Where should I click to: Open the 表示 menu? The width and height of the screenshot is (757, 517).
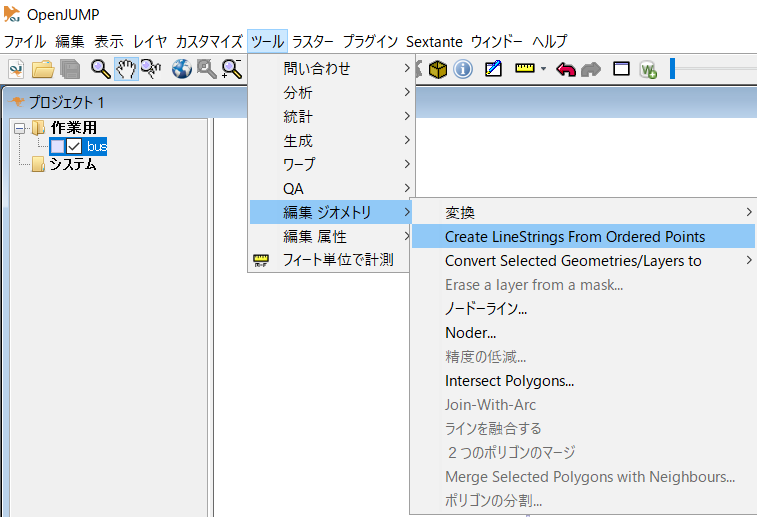[x=109, y=42]
